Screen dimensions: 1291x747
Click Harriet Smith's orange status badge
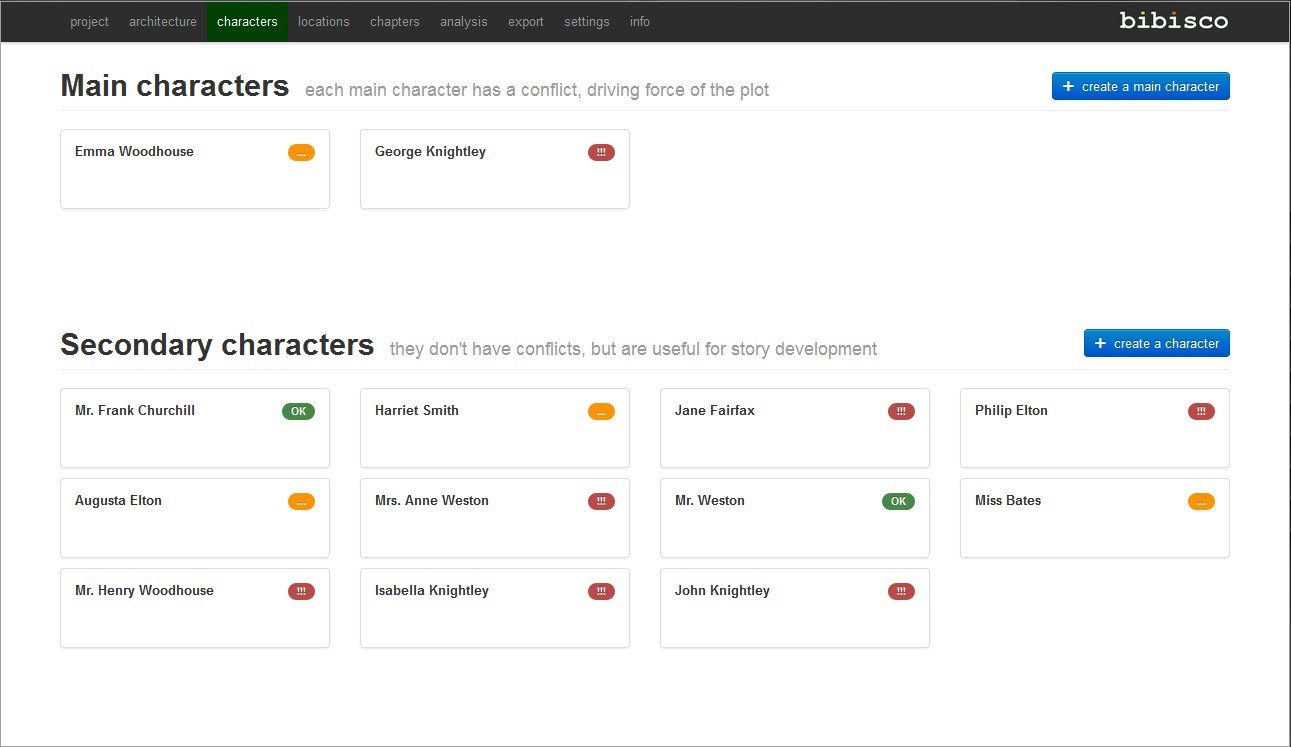[601, 412]
